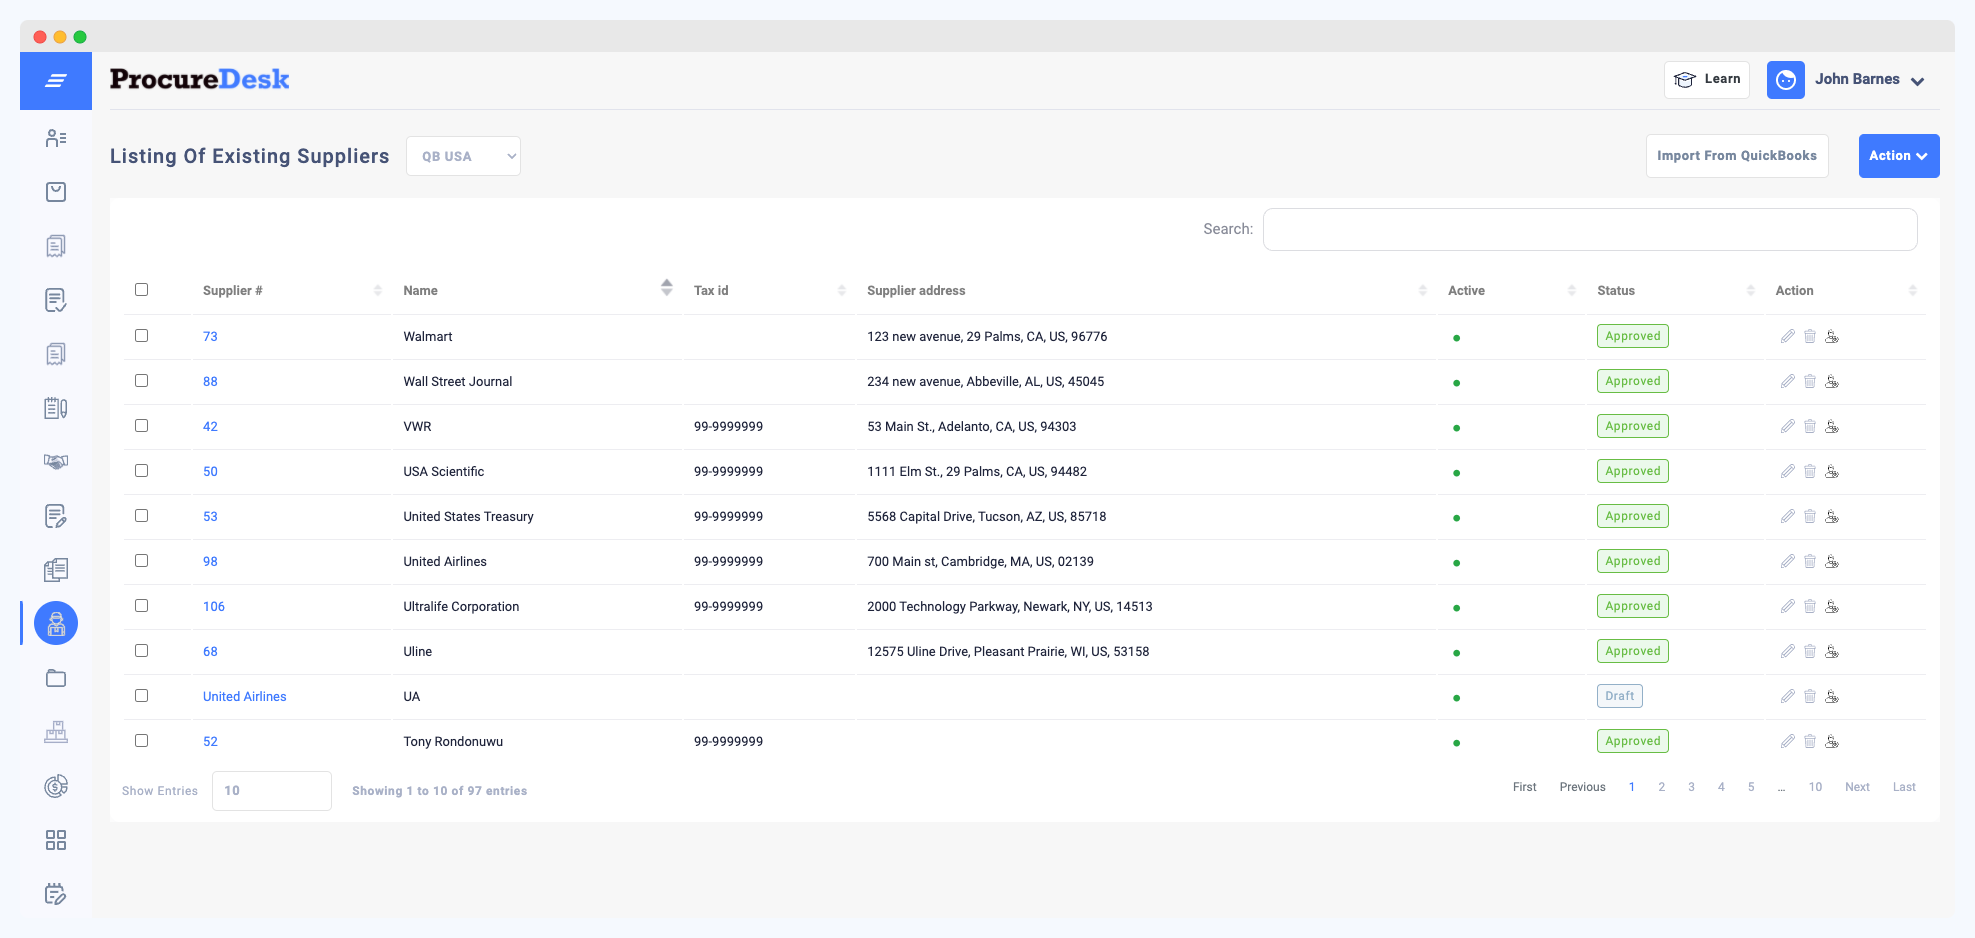
Task: Click the dollar chart budget icon in sidebar
Action: [55, 786]
